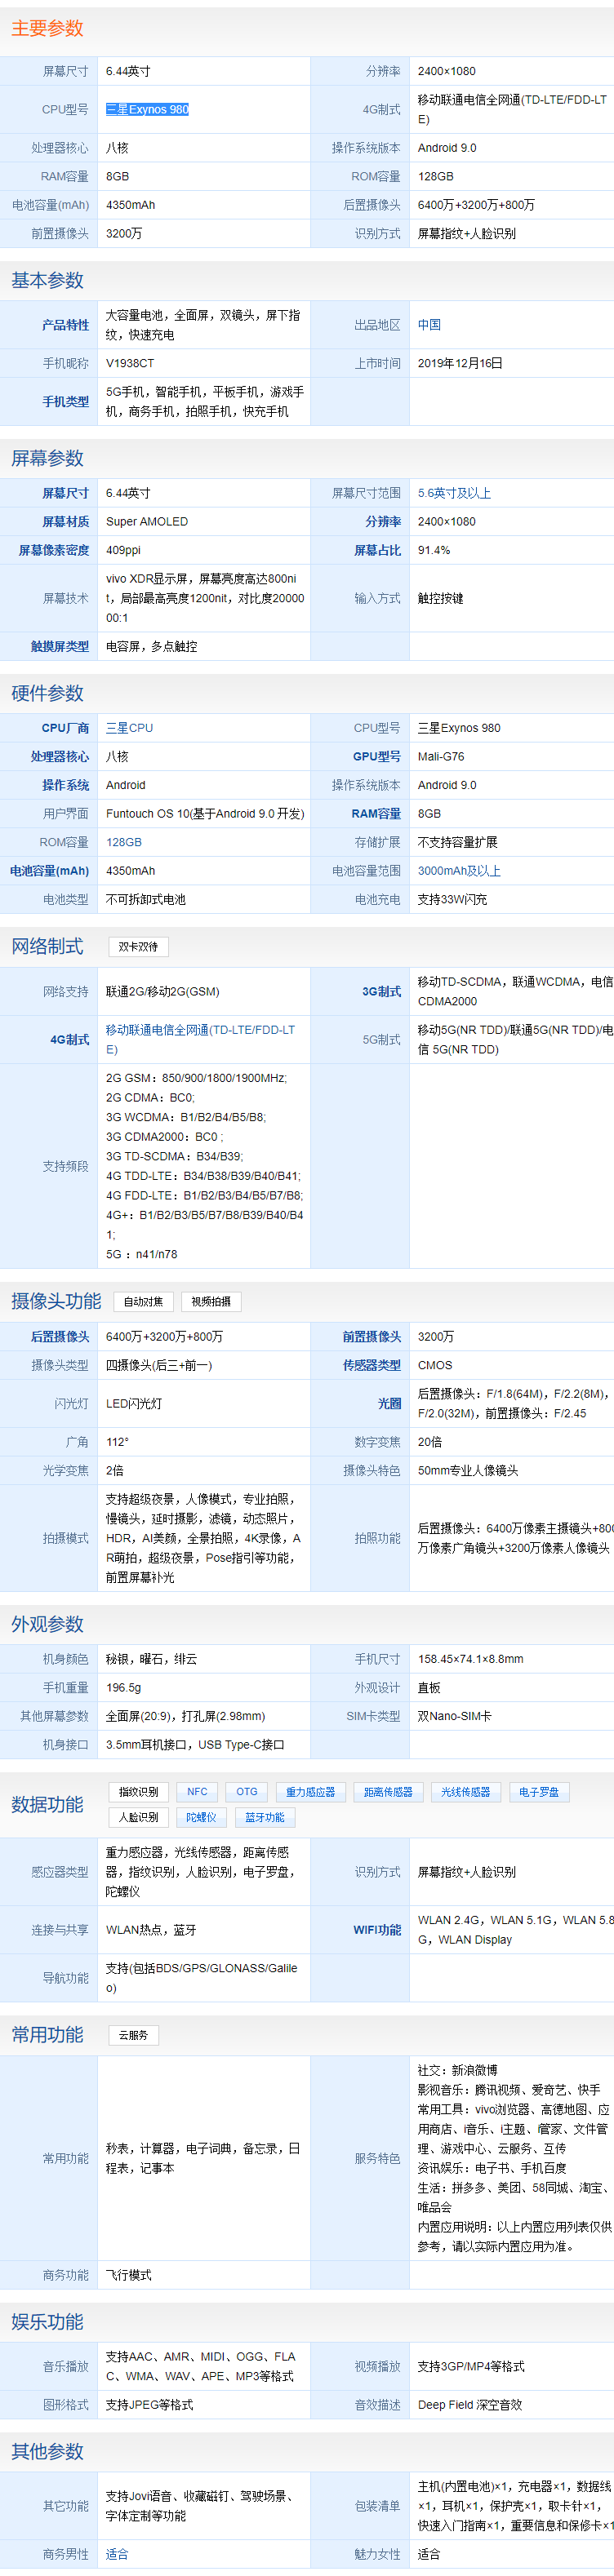The width and height of the screenshot is (614, 2576).
Task: Click the 50mm专业人像镜头 value
Action: 468,1470
